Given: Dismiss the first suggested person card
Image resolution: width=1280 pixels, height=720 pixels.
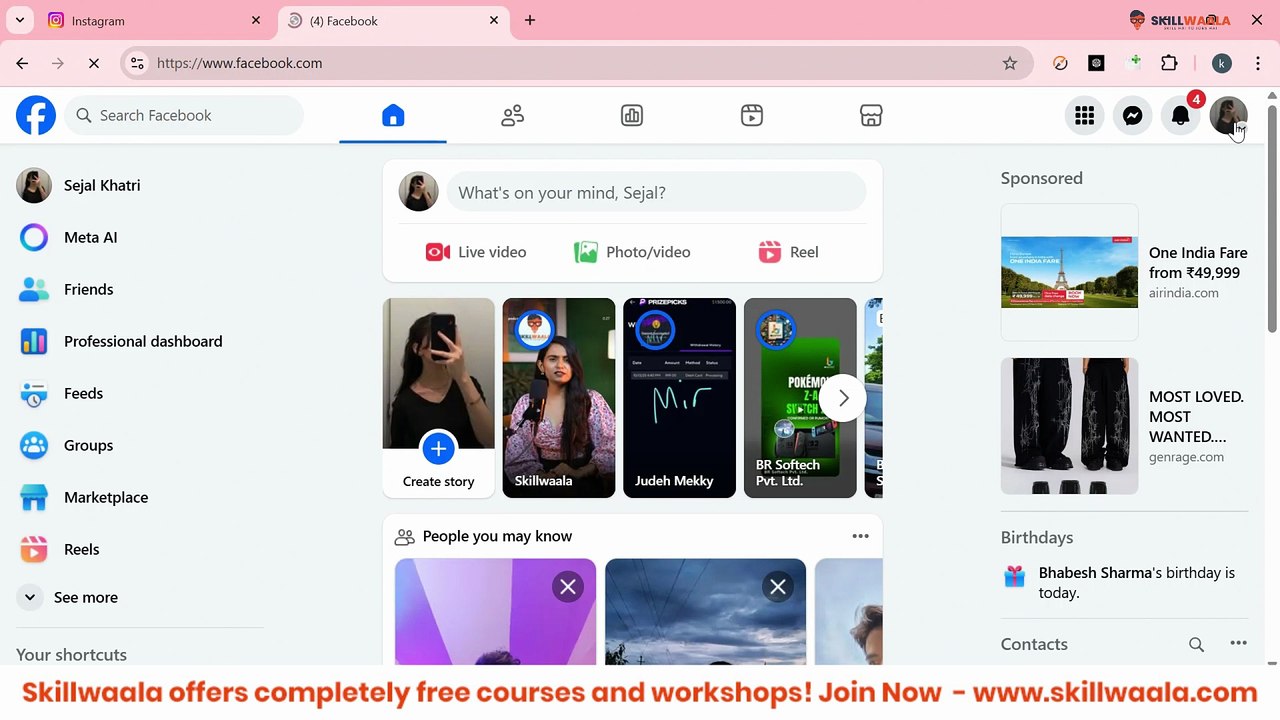Looking at the screenshot, I should [x=568, y=587].
